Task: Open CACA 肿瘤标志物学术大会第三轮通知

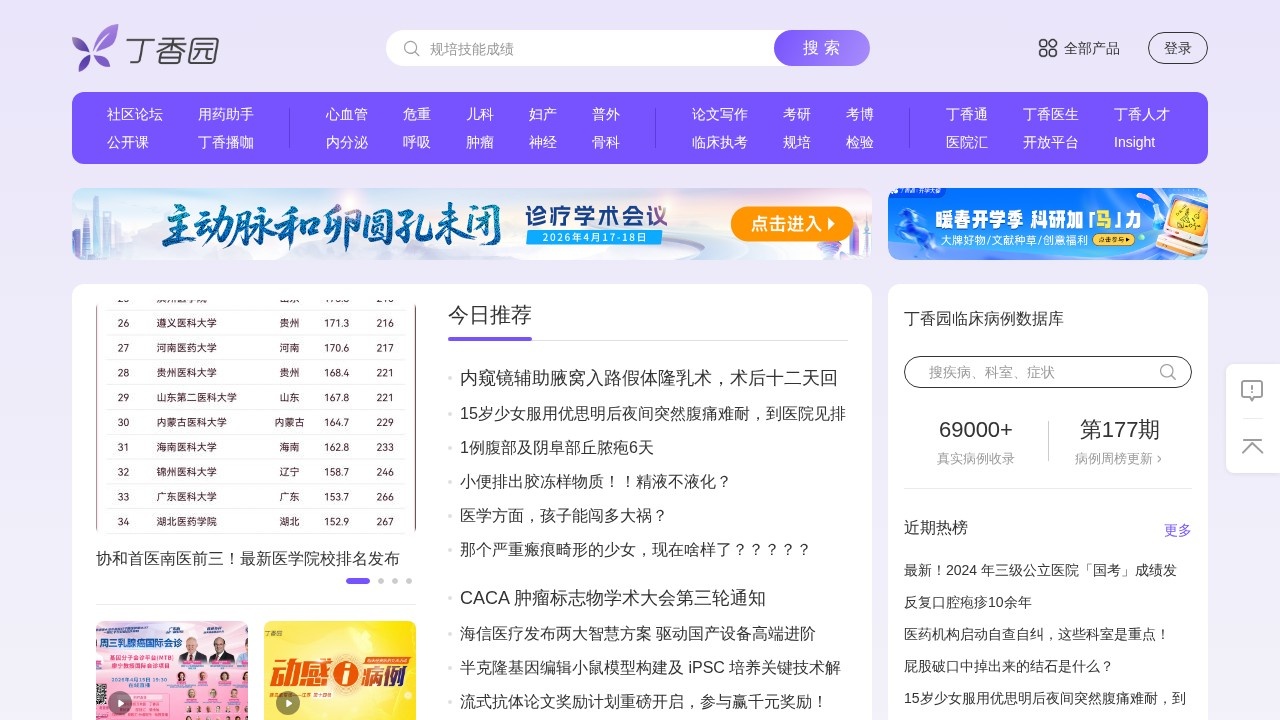Action: click(x=613, y=598)
